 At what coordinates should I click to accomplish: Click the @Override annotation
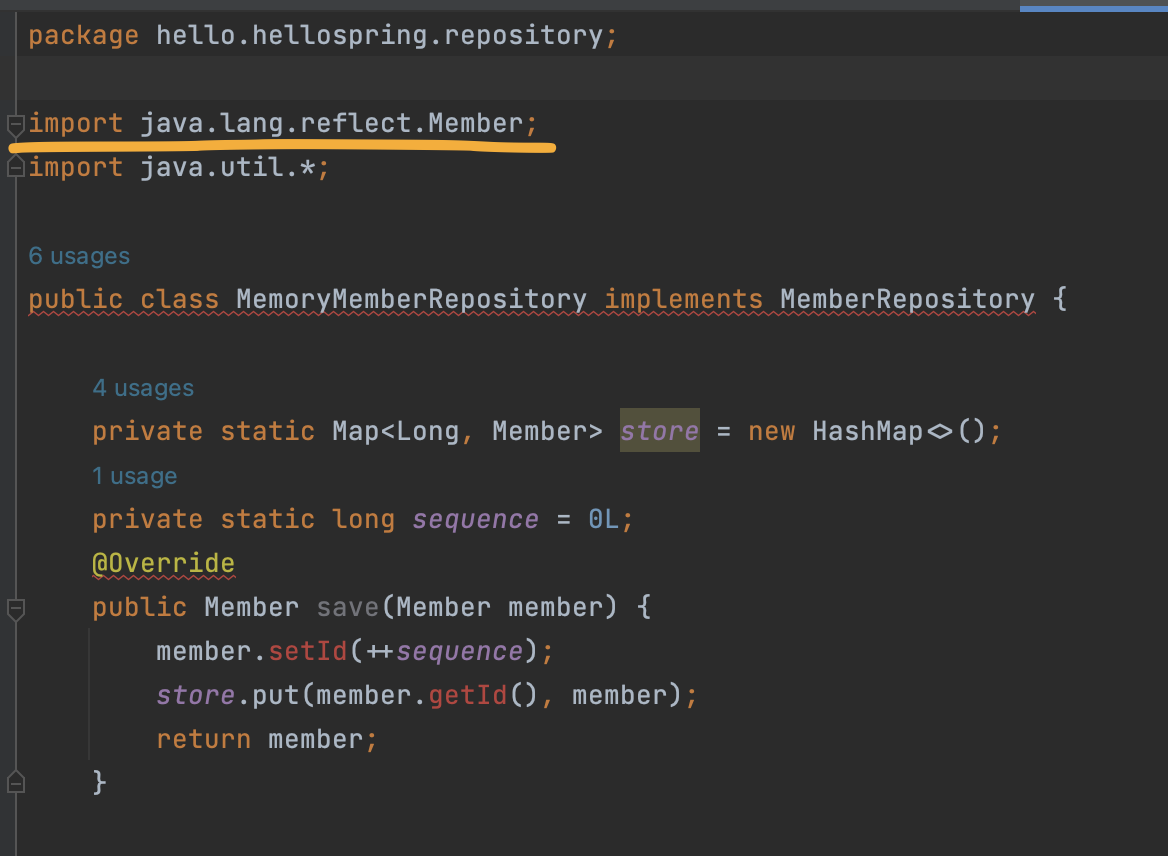[x=163, y=563]
